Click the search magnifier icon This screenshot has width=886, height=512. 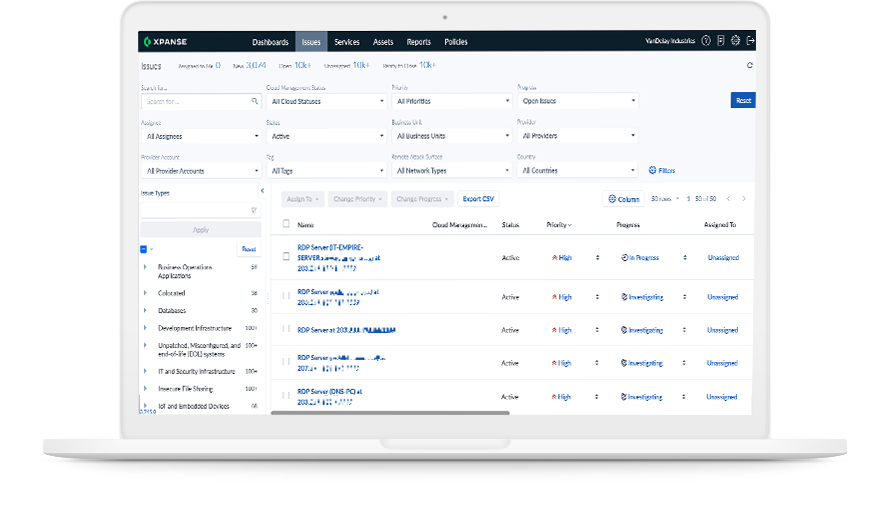pyautogui.click(x=255, y=101)
